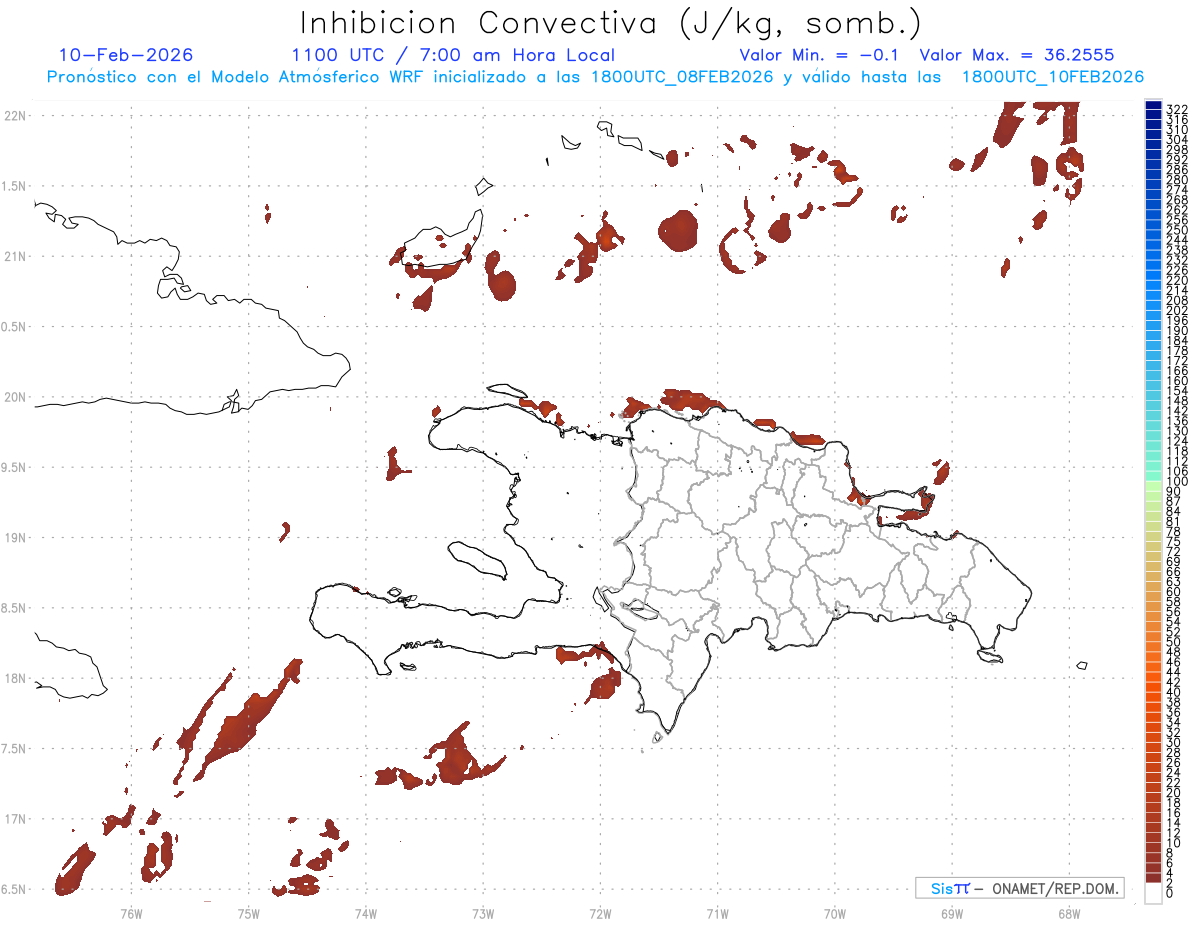Screen dimensions: 1200x927
Task: Click '1800UTC_08FEB2026' initialization time text
Action: tap(682, 77)
